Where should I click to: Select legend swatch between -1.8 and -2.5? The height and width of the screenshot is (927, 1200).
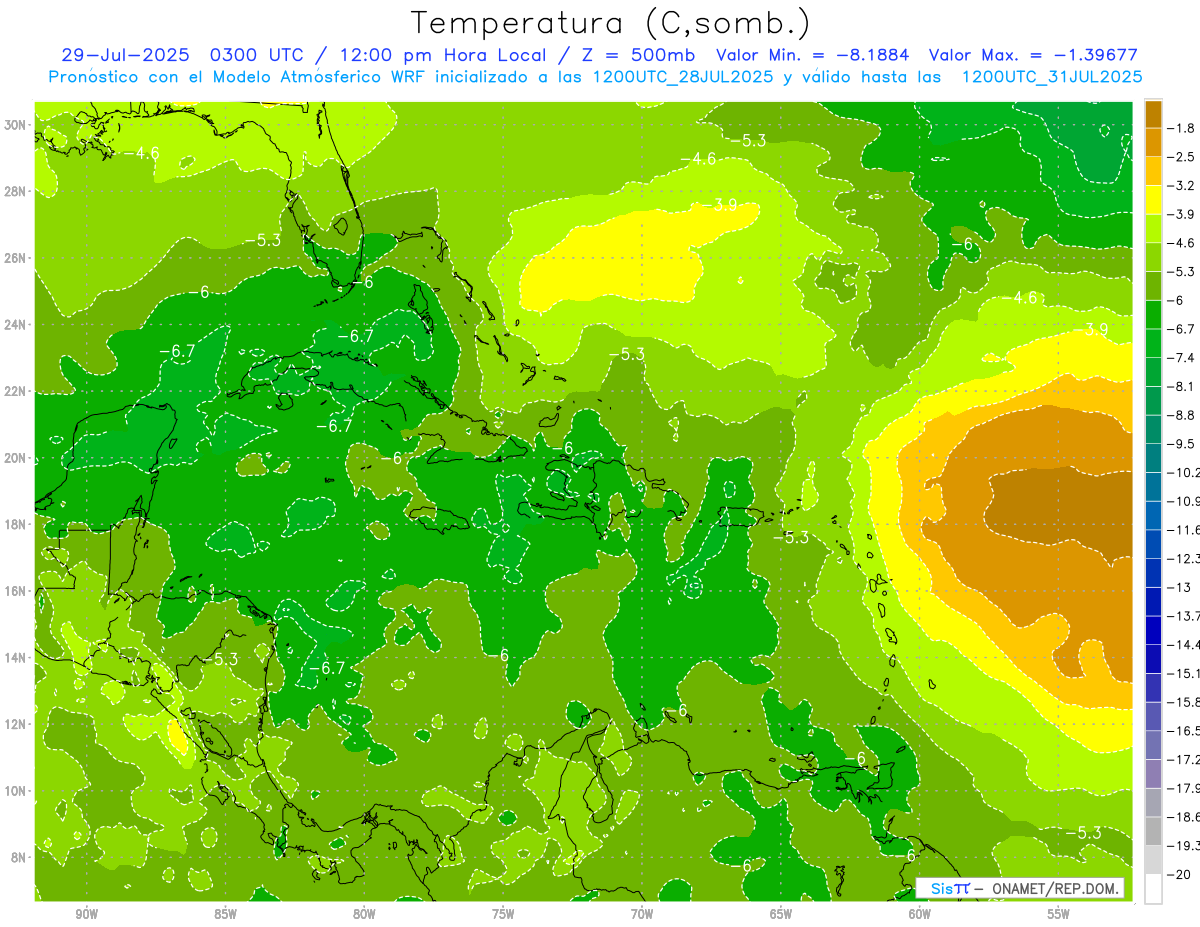pyautogui.click(x=1153, y=142)
